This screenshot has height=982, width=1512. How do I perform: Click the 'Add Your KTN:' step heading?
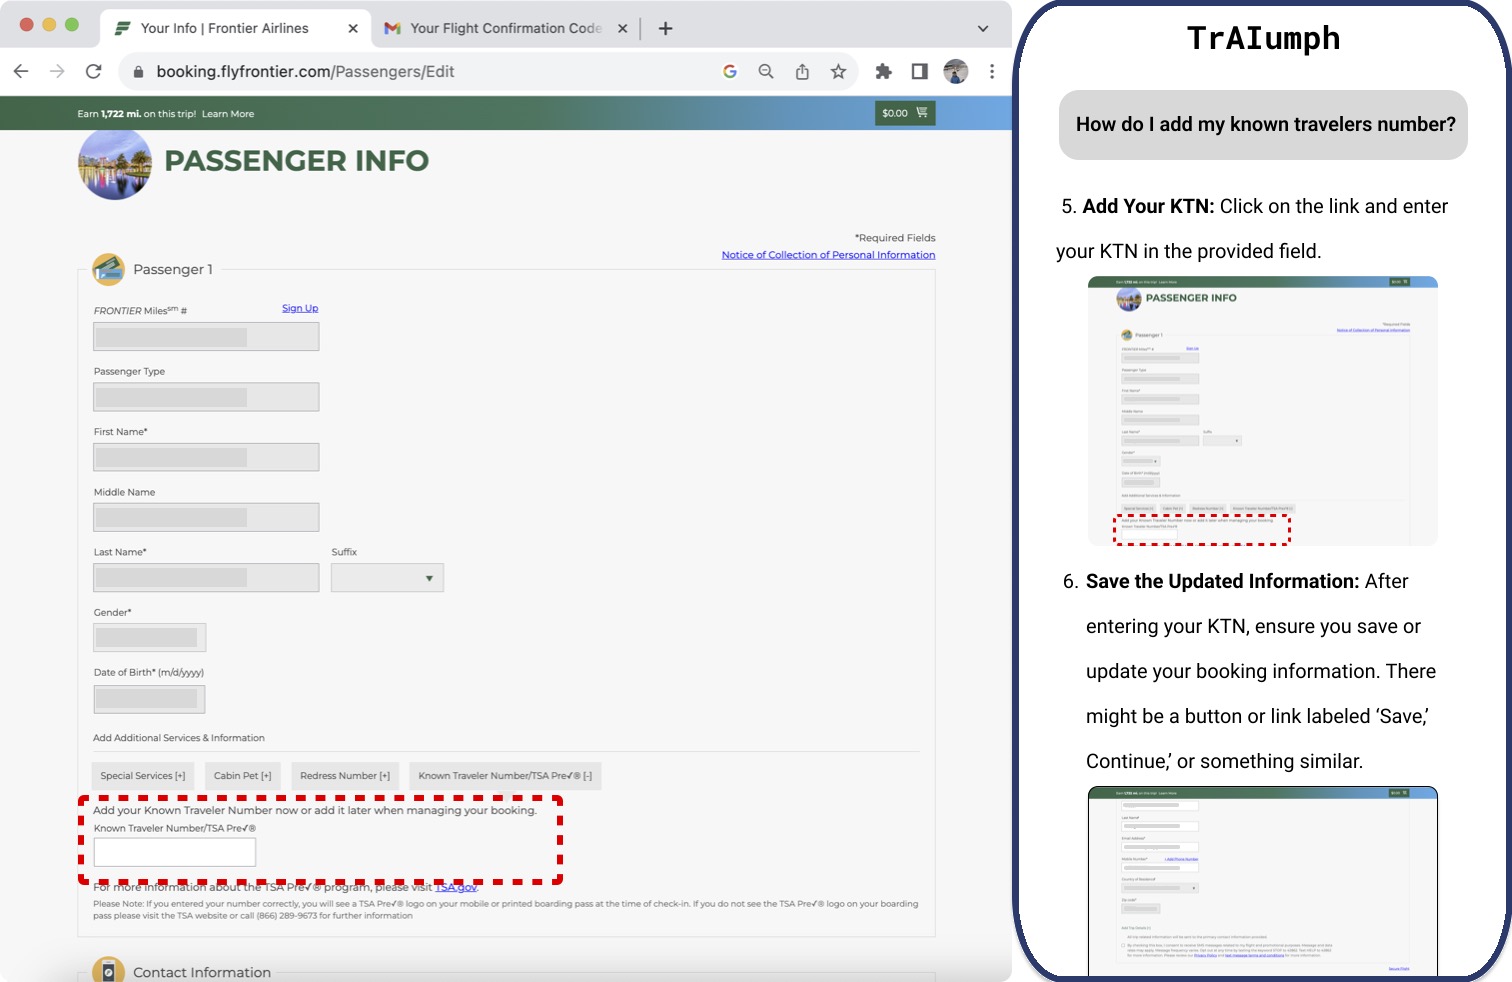tap(1148, 206)
